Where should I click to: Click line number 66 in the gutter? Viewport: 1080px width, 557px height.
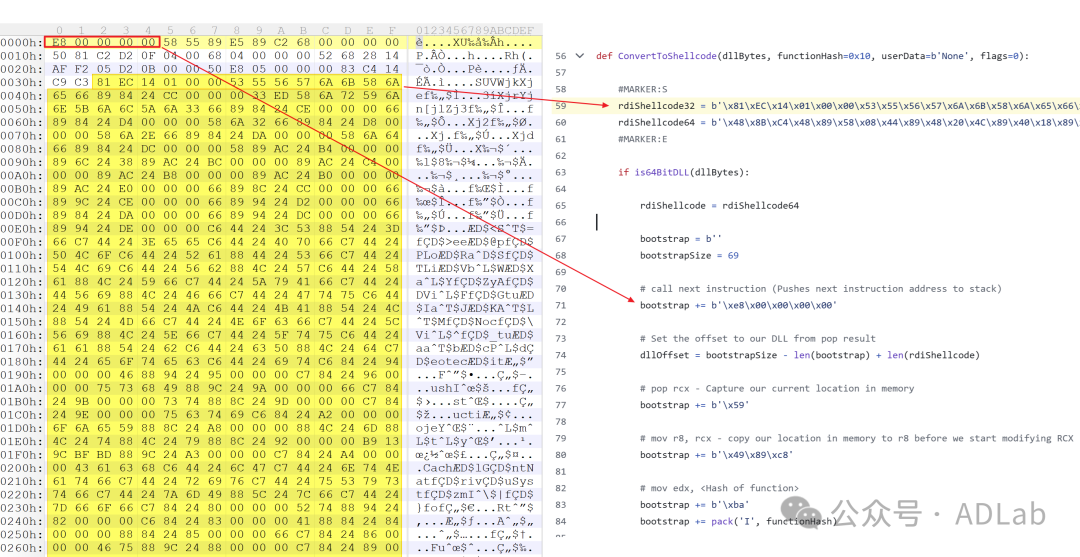tap(560, 222)
